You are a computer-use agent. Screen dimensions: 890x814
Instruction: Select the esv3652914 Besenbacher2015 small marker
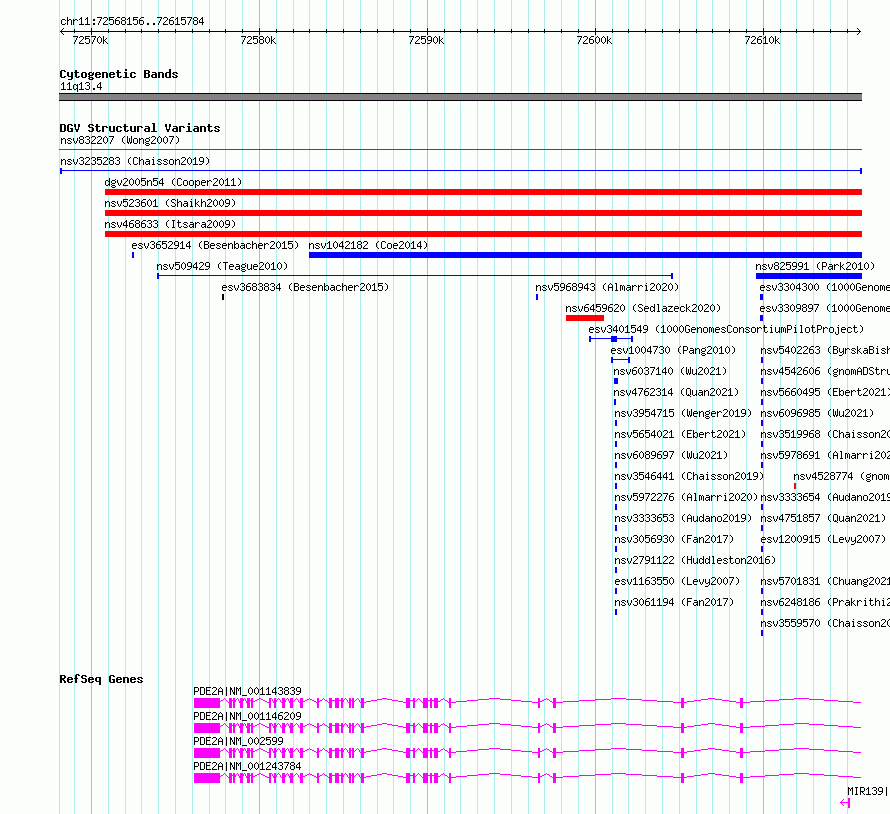click(133, 255)
